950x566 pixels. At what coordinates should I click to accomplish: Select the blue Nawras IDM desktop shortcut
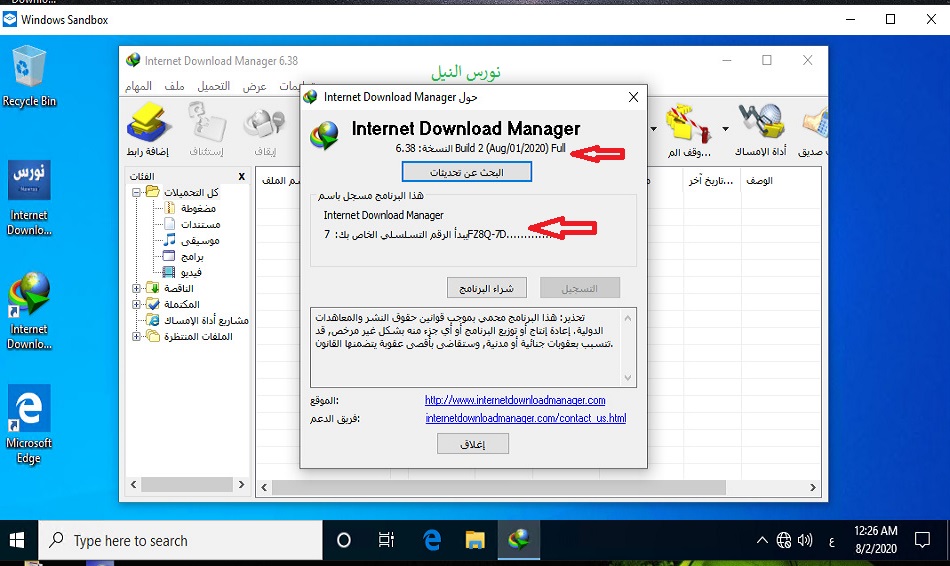click(x=29, y=195)
